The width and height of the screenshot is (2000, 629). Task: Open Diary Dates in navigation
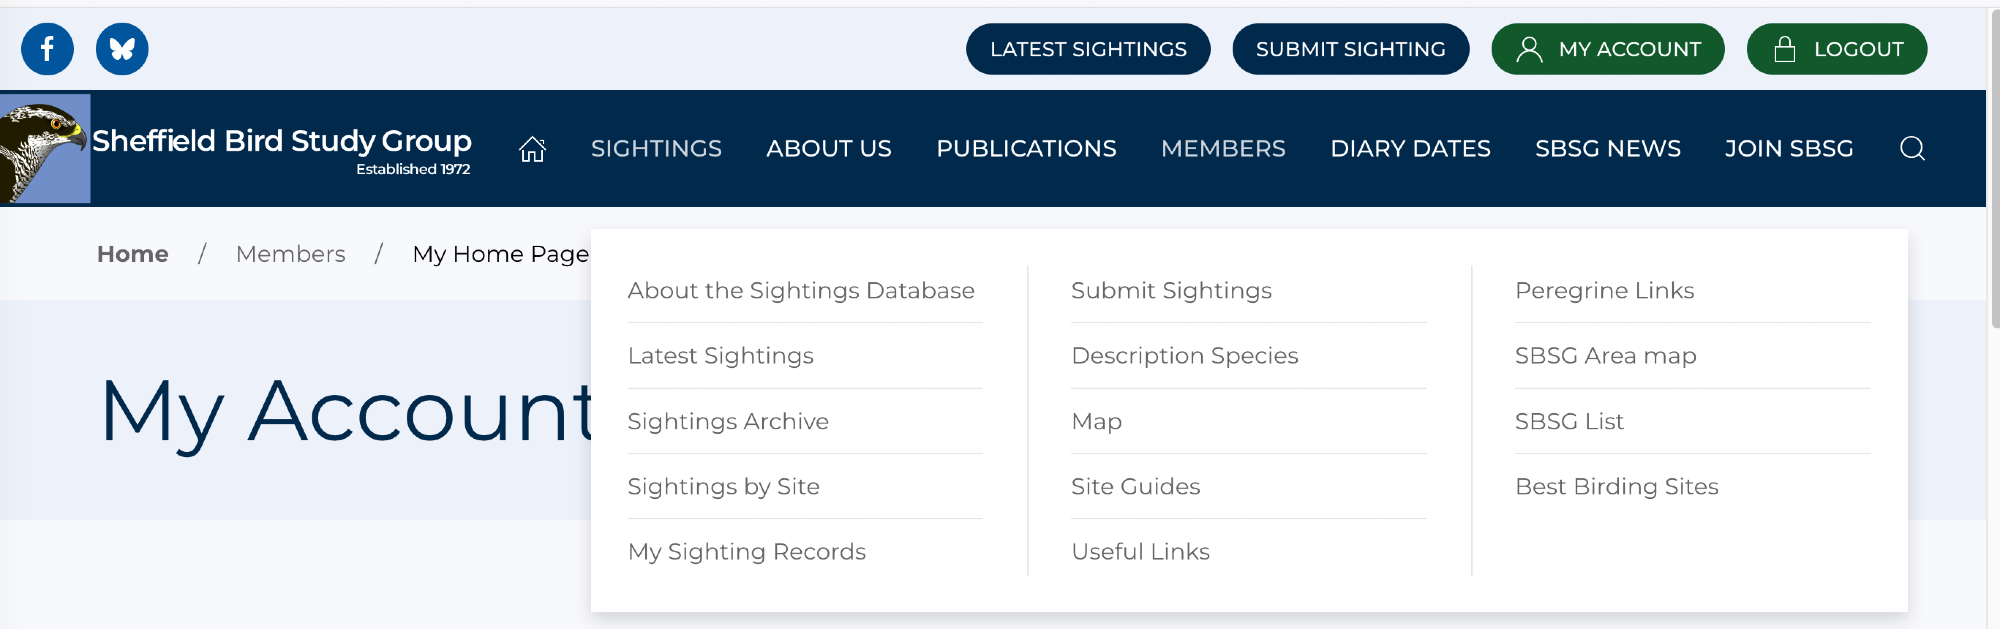click(1410, 149)
